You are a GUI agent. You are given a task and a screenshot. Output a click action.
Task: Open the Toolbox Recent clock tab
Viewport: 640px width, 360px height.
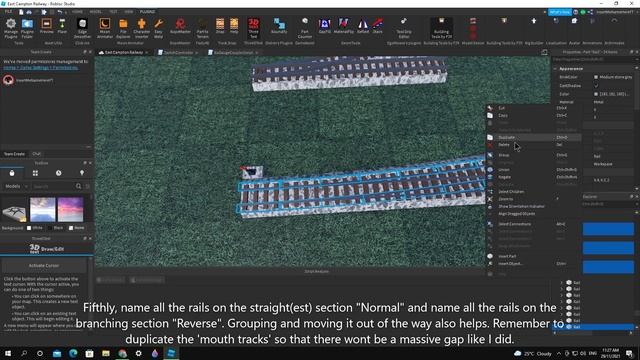(59, 173)
